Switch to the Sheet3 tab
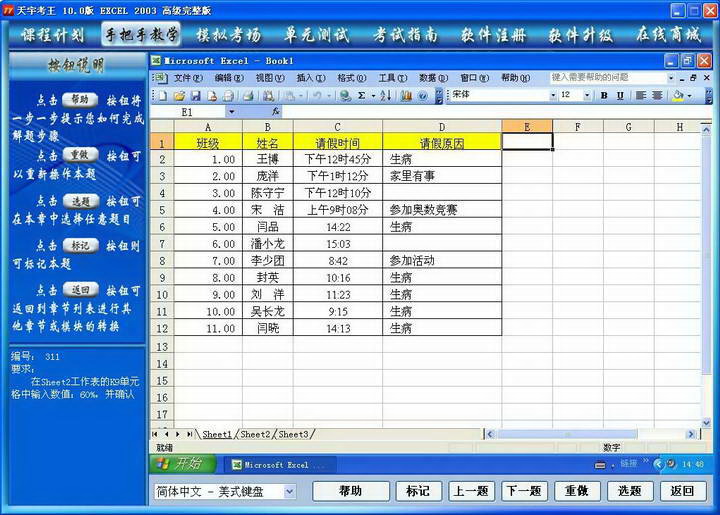The width and height of the screenshot is (720, 515). pyautogui.click(x=293, y=434)
